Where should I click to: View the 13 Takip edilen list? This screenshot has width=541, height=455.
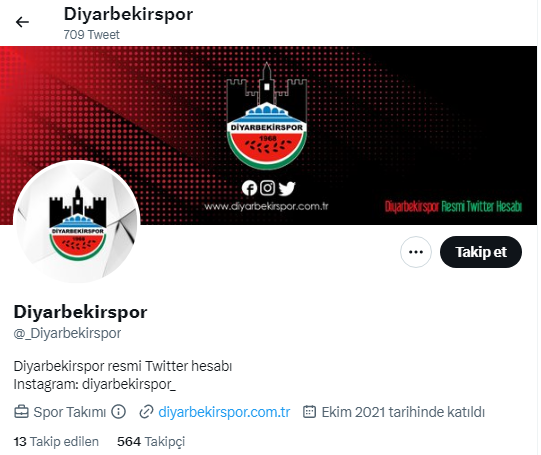click(56, 442)
